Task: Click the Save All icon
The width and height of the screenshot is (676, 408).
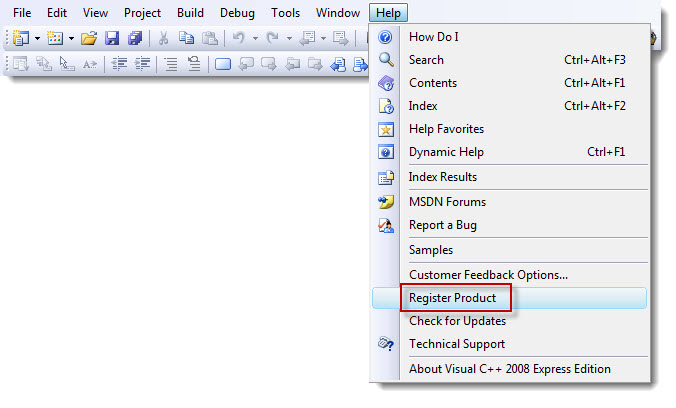Action: pos(135,38)
